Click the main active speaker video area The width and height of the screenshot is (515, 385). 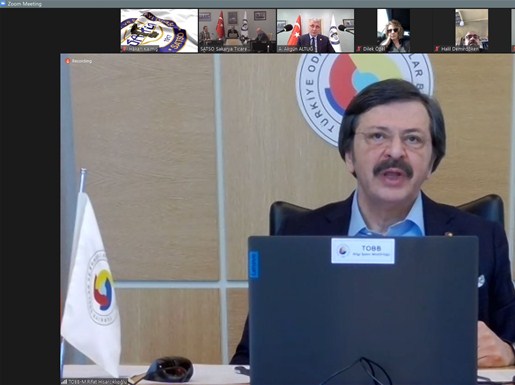point(287,219)
